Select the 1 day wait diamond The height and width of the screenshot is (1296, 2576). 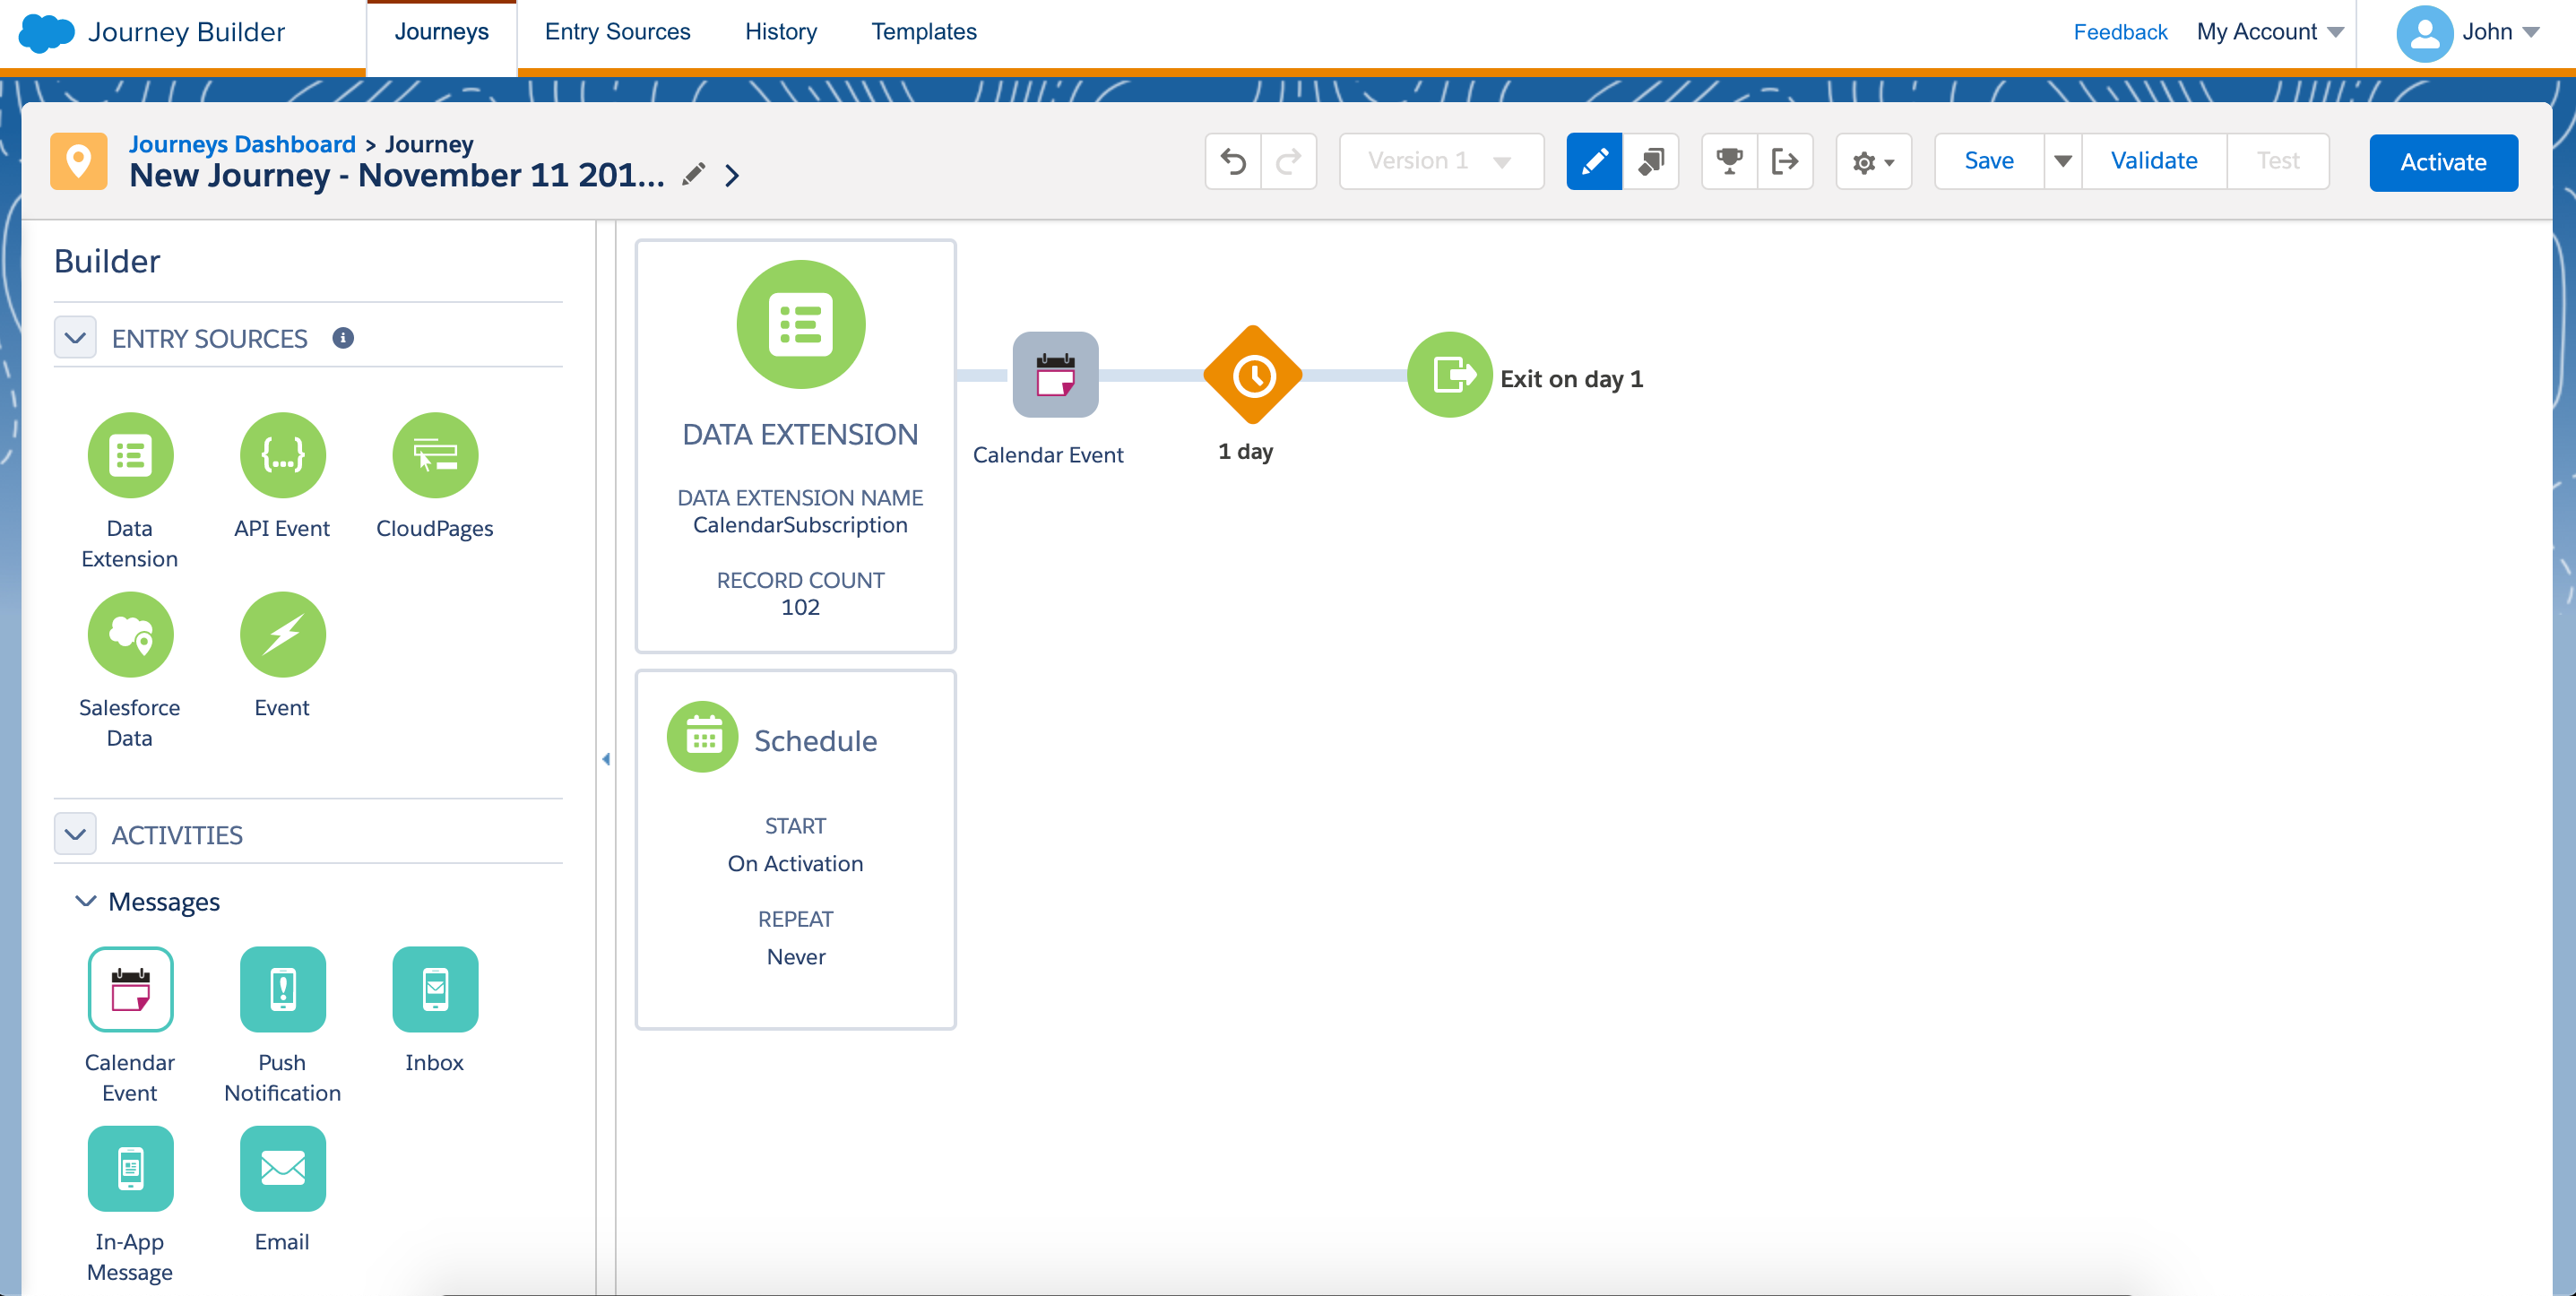[x=1252, y=376]
